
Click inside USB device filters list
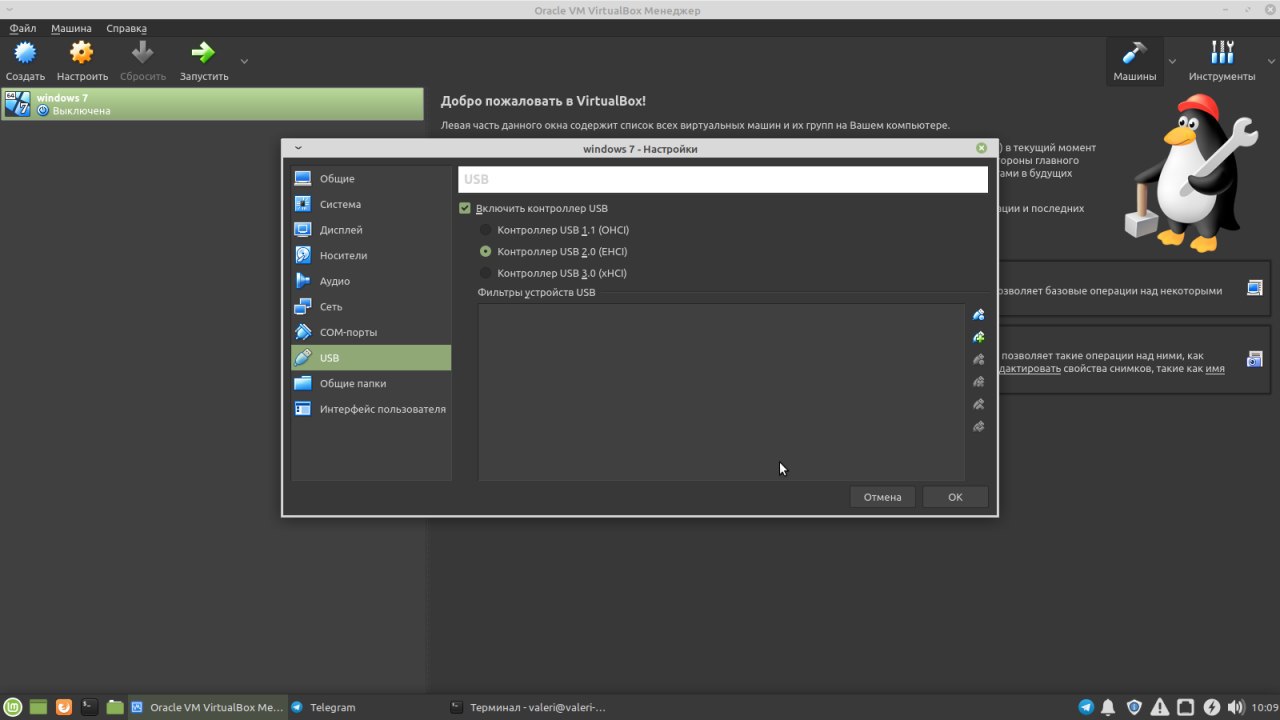click(x=721, y=392)
